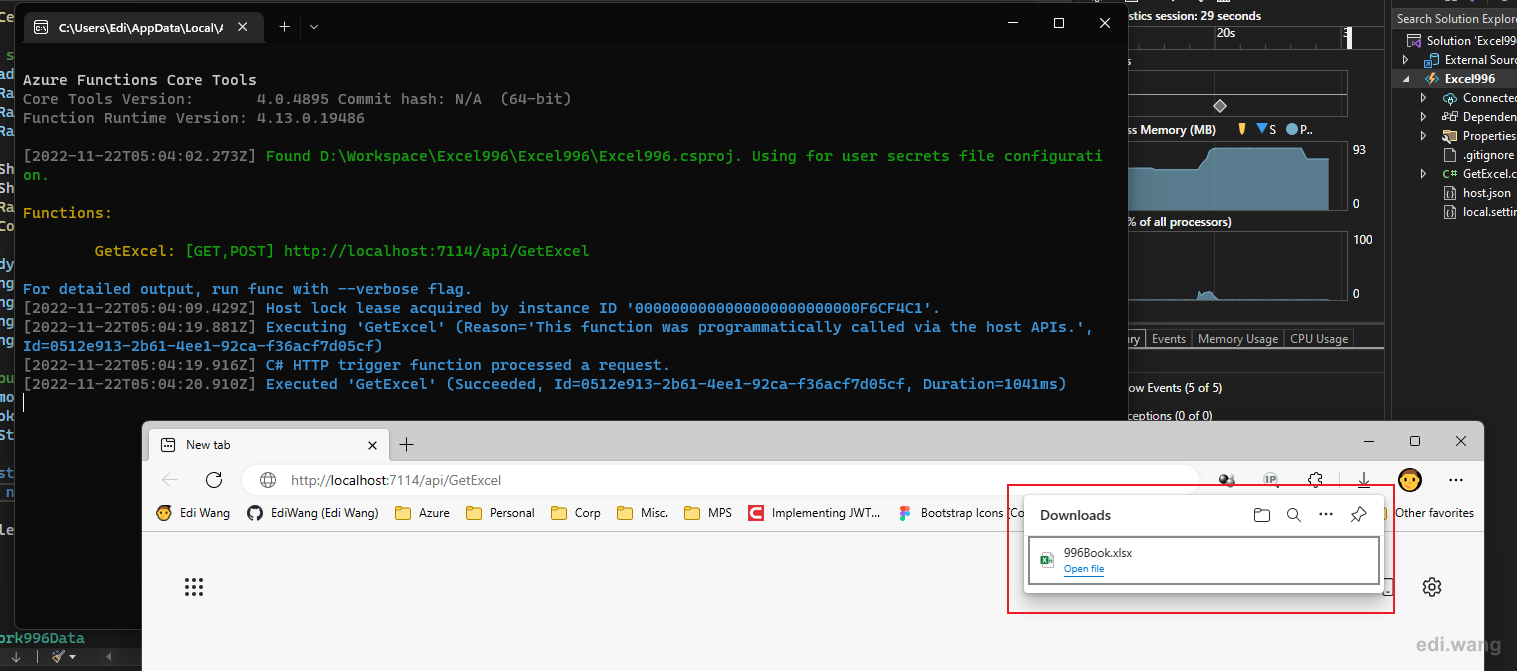Expand the Properties node
Image resolution: width=1517 pixels, height=671 pixels.
pos(1424,136)
